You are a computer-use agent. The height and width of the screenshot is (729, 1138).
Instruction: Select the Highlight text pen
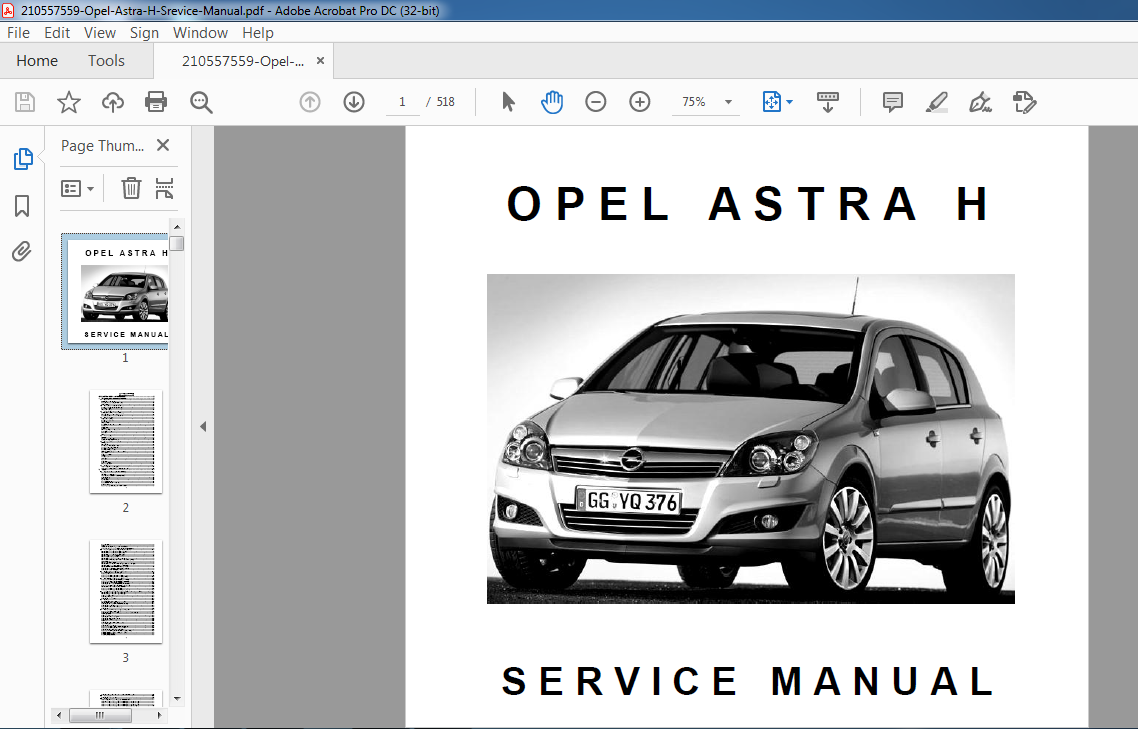tap(937, 102)
